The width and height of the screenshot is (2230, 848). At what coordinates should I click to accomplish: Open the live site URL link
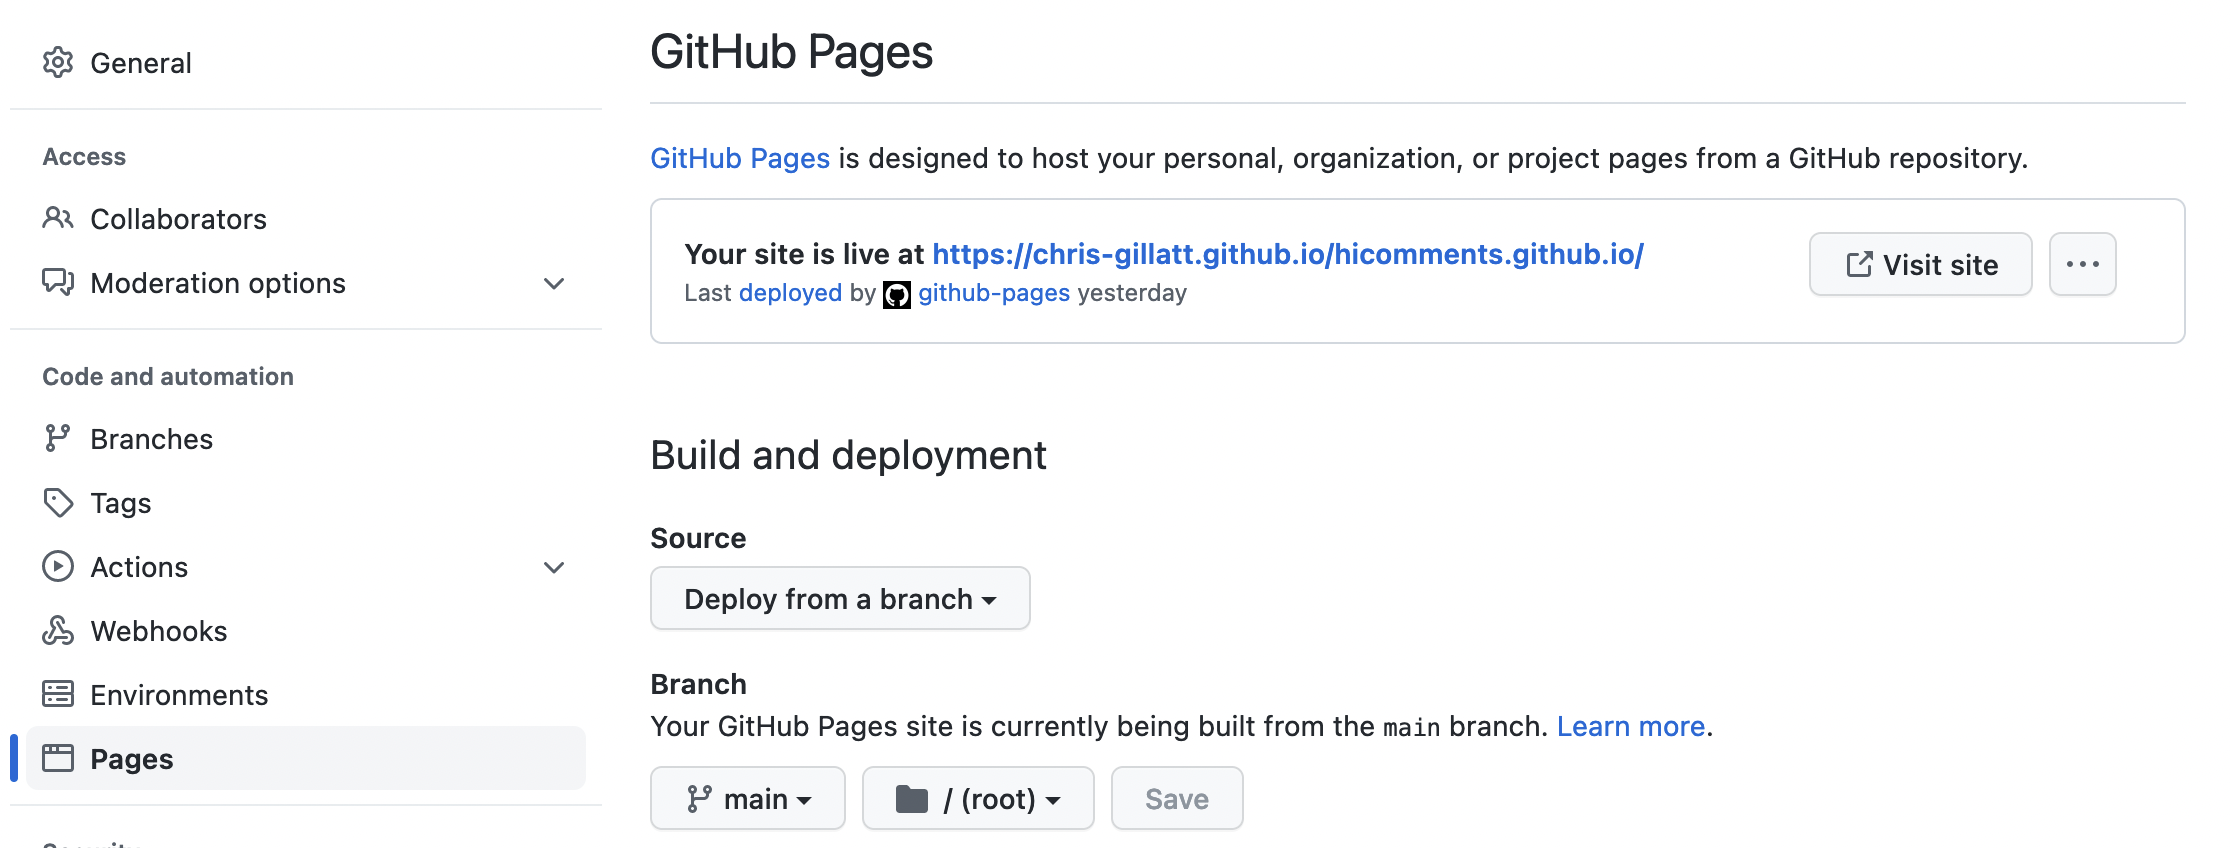(x=1288, y=255)
